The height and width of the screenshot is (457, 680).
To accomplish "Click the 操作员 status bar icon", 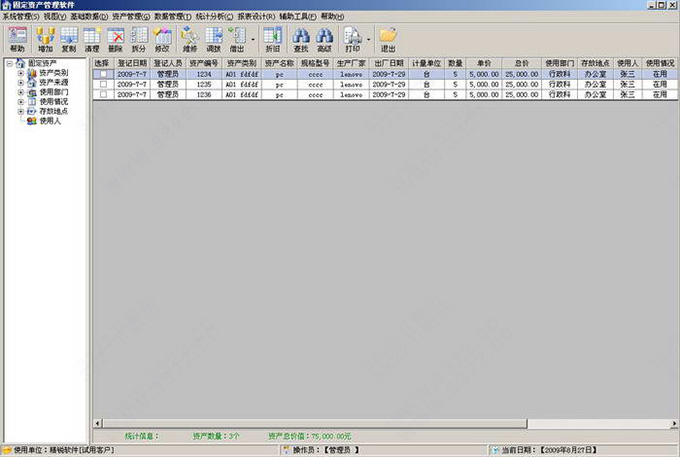I will [286, 450].
